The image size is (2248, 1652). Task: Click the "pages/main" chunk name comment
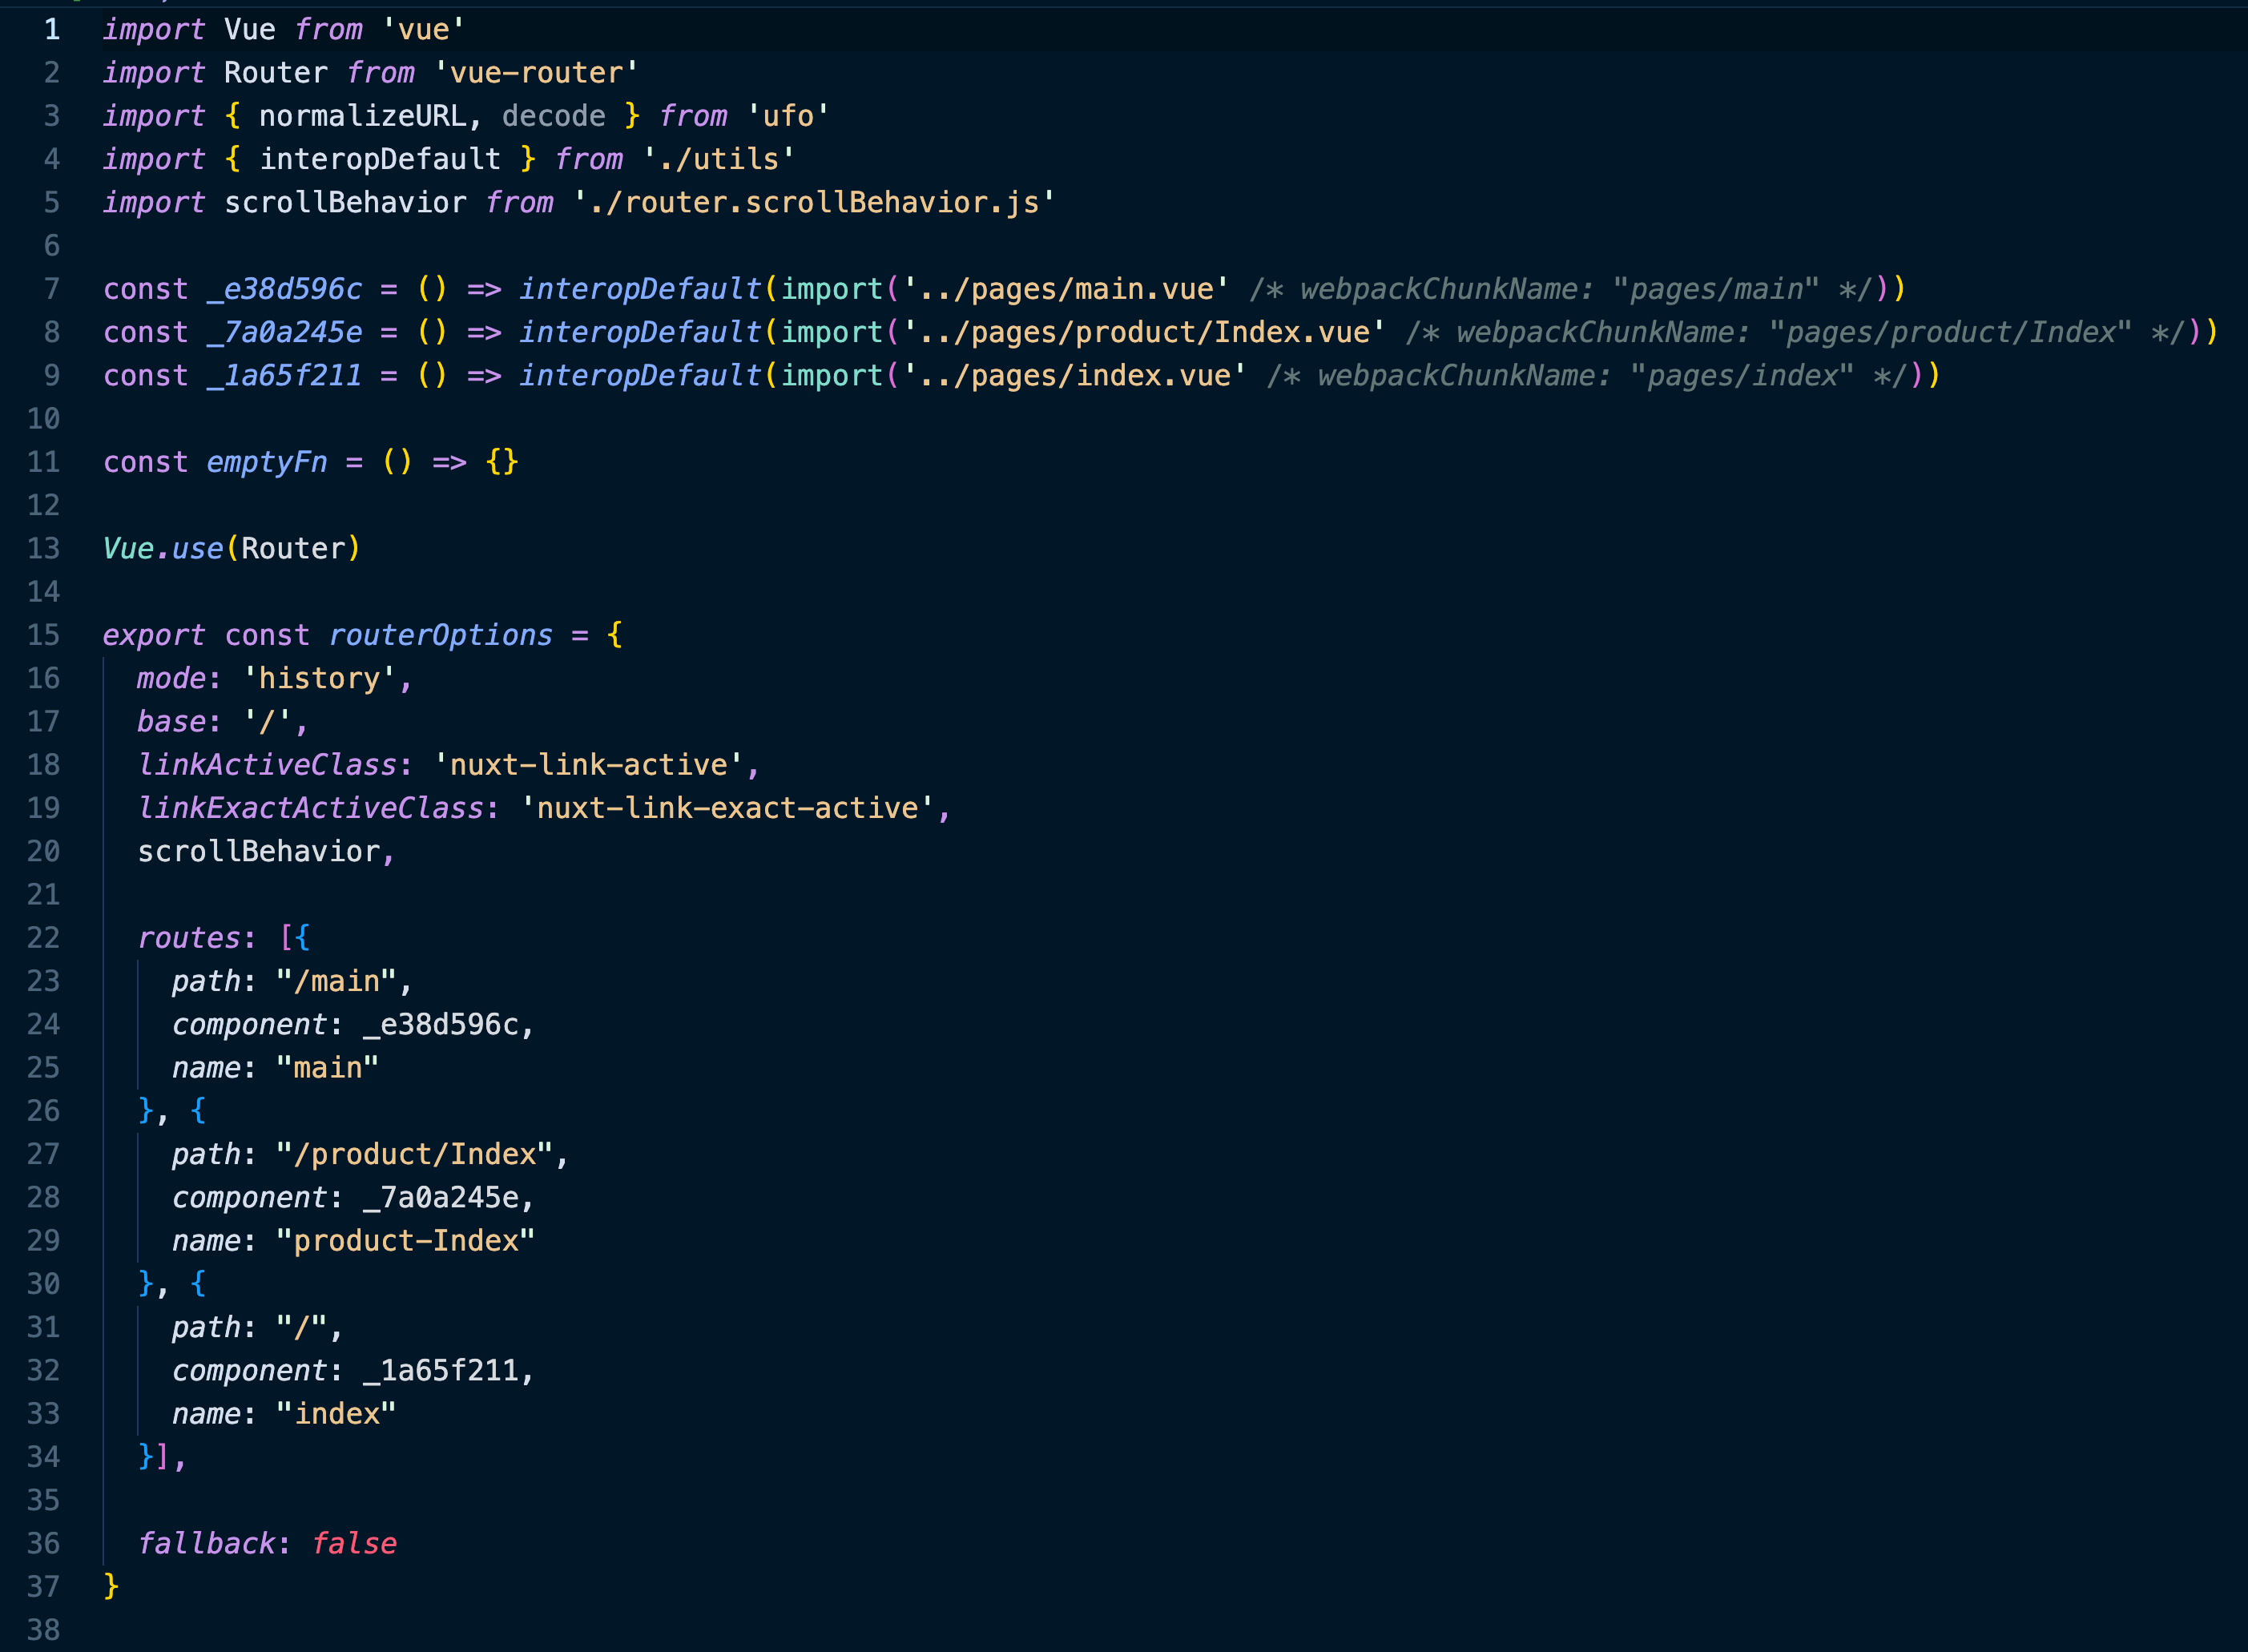click(1716, 289)
